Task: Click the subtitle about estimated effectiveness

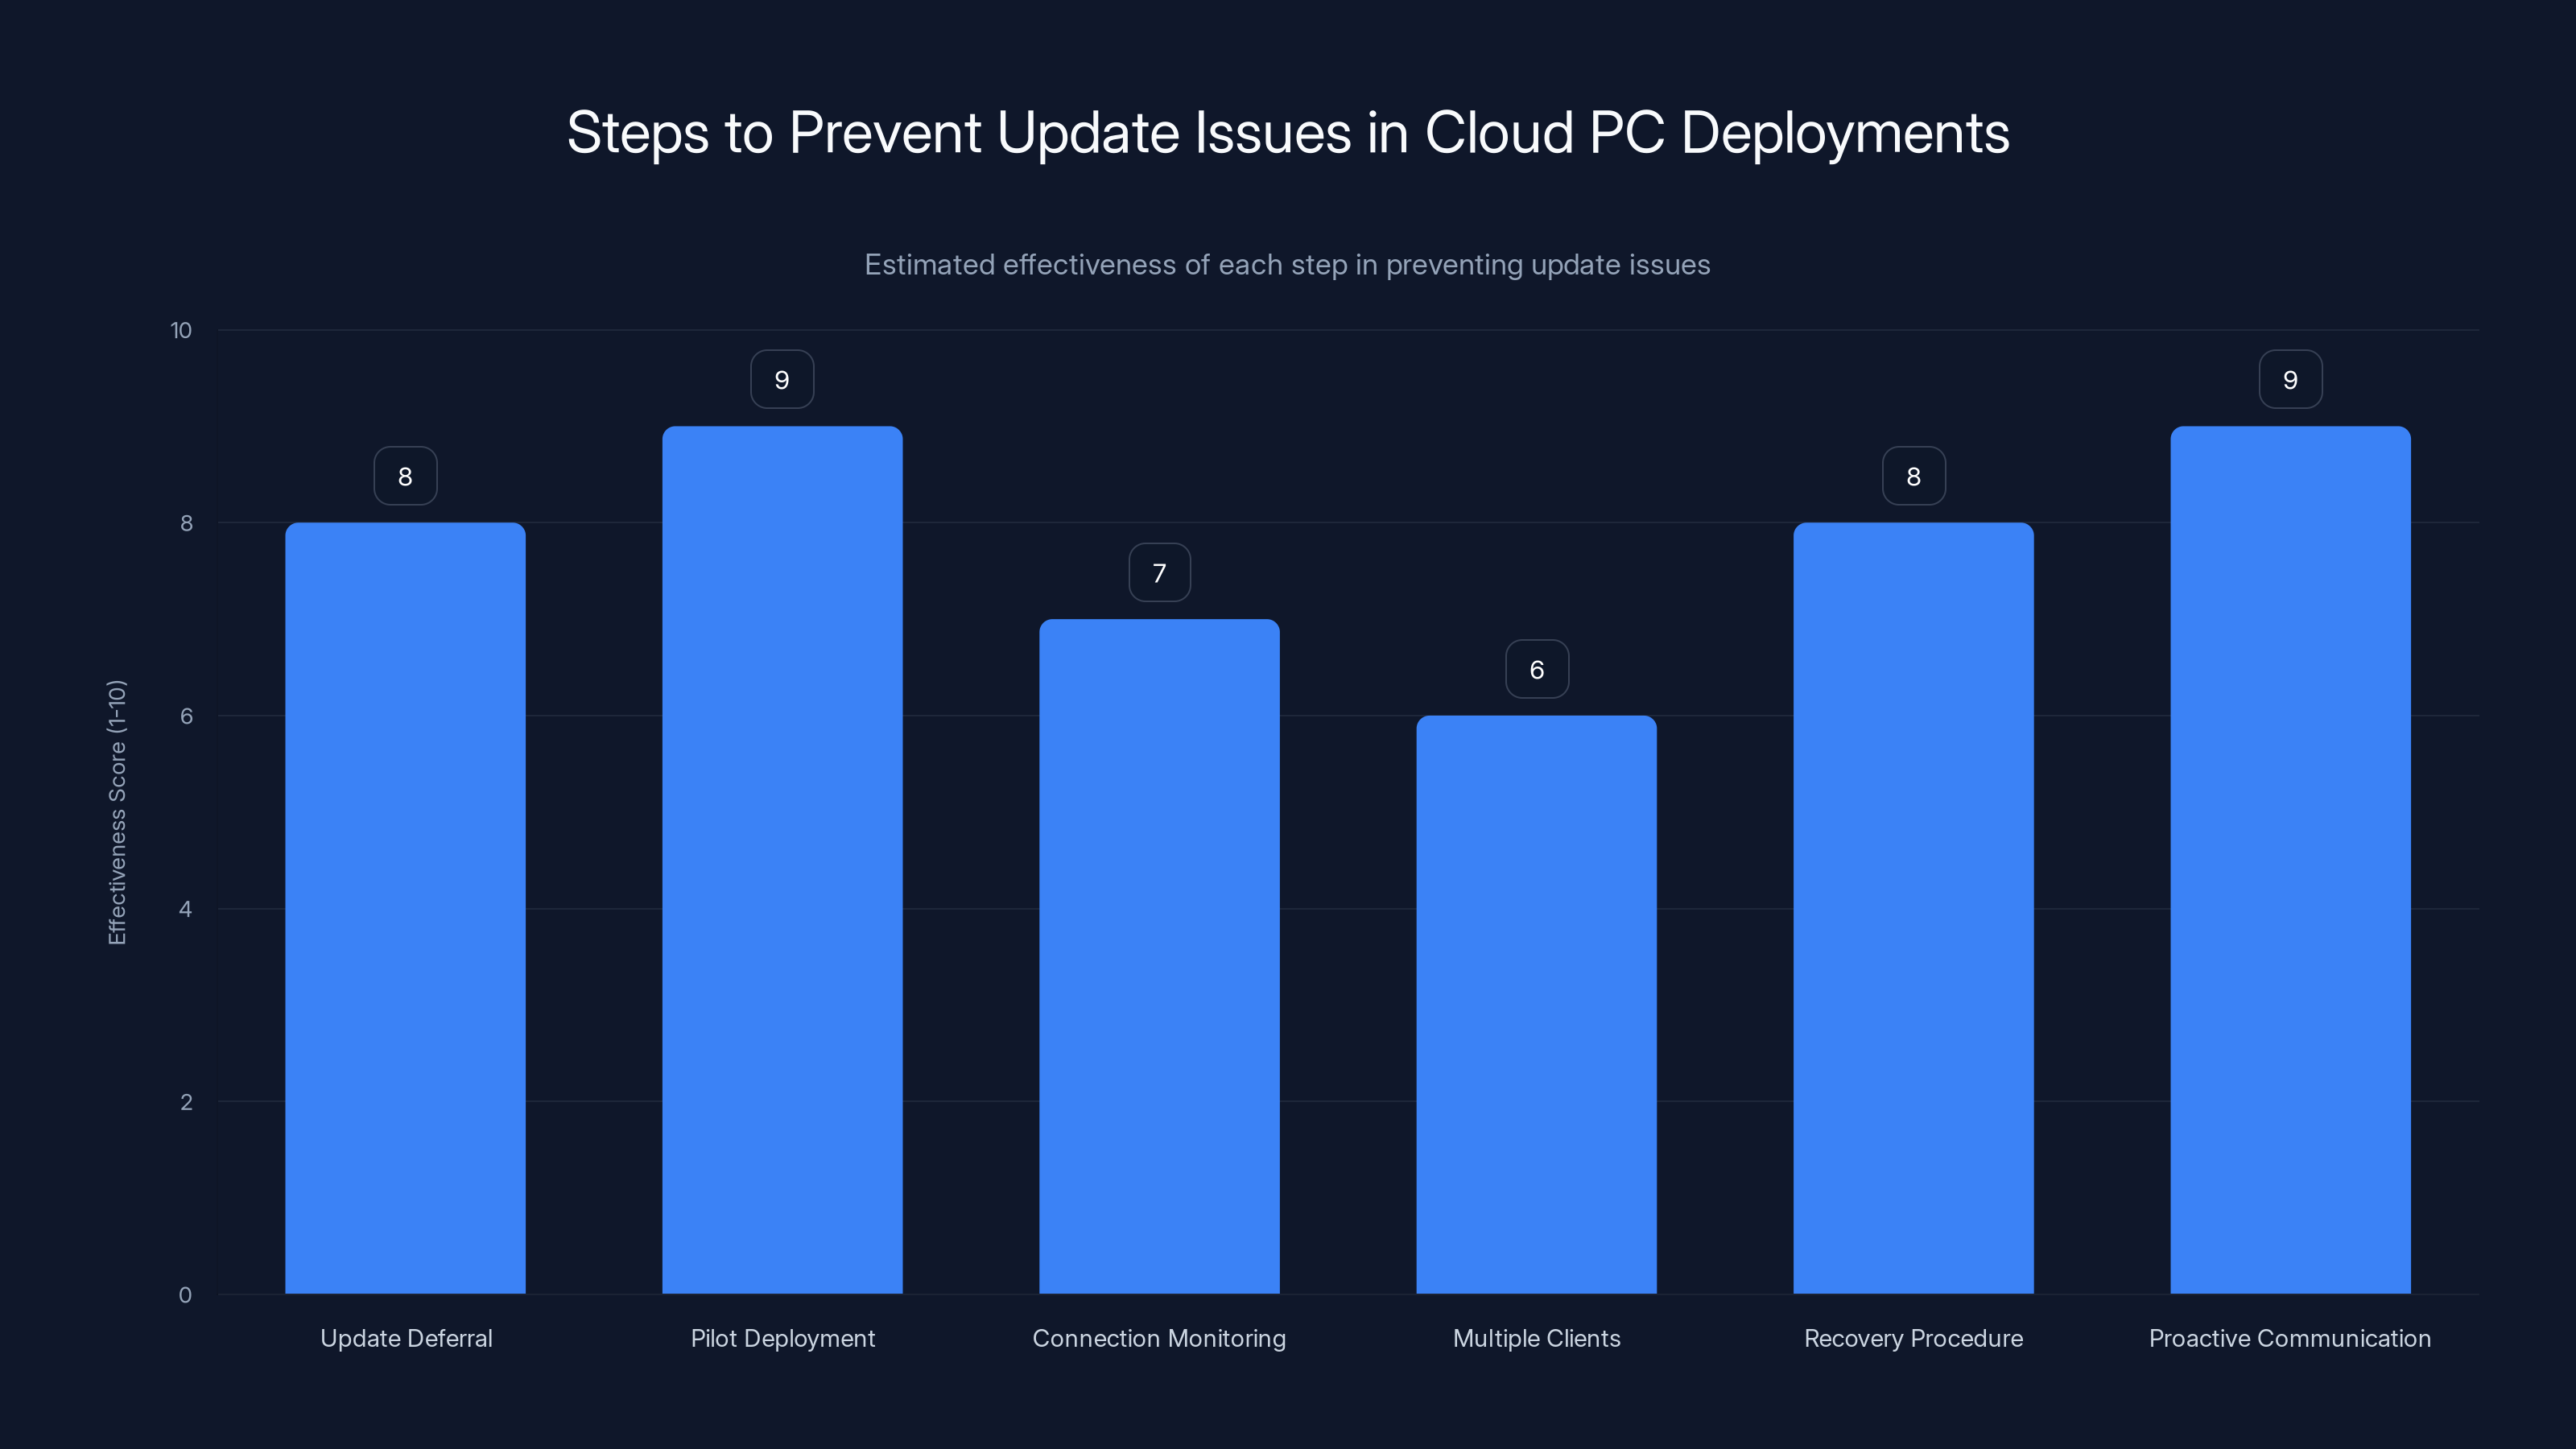Action: [1288, 265]
